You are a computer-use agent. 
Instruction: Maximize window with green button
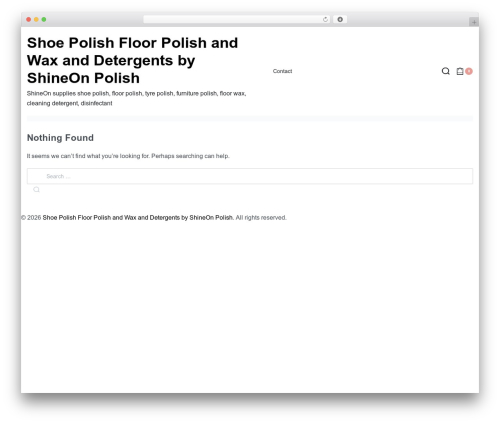pyautogui.click(x=44, y=19)
